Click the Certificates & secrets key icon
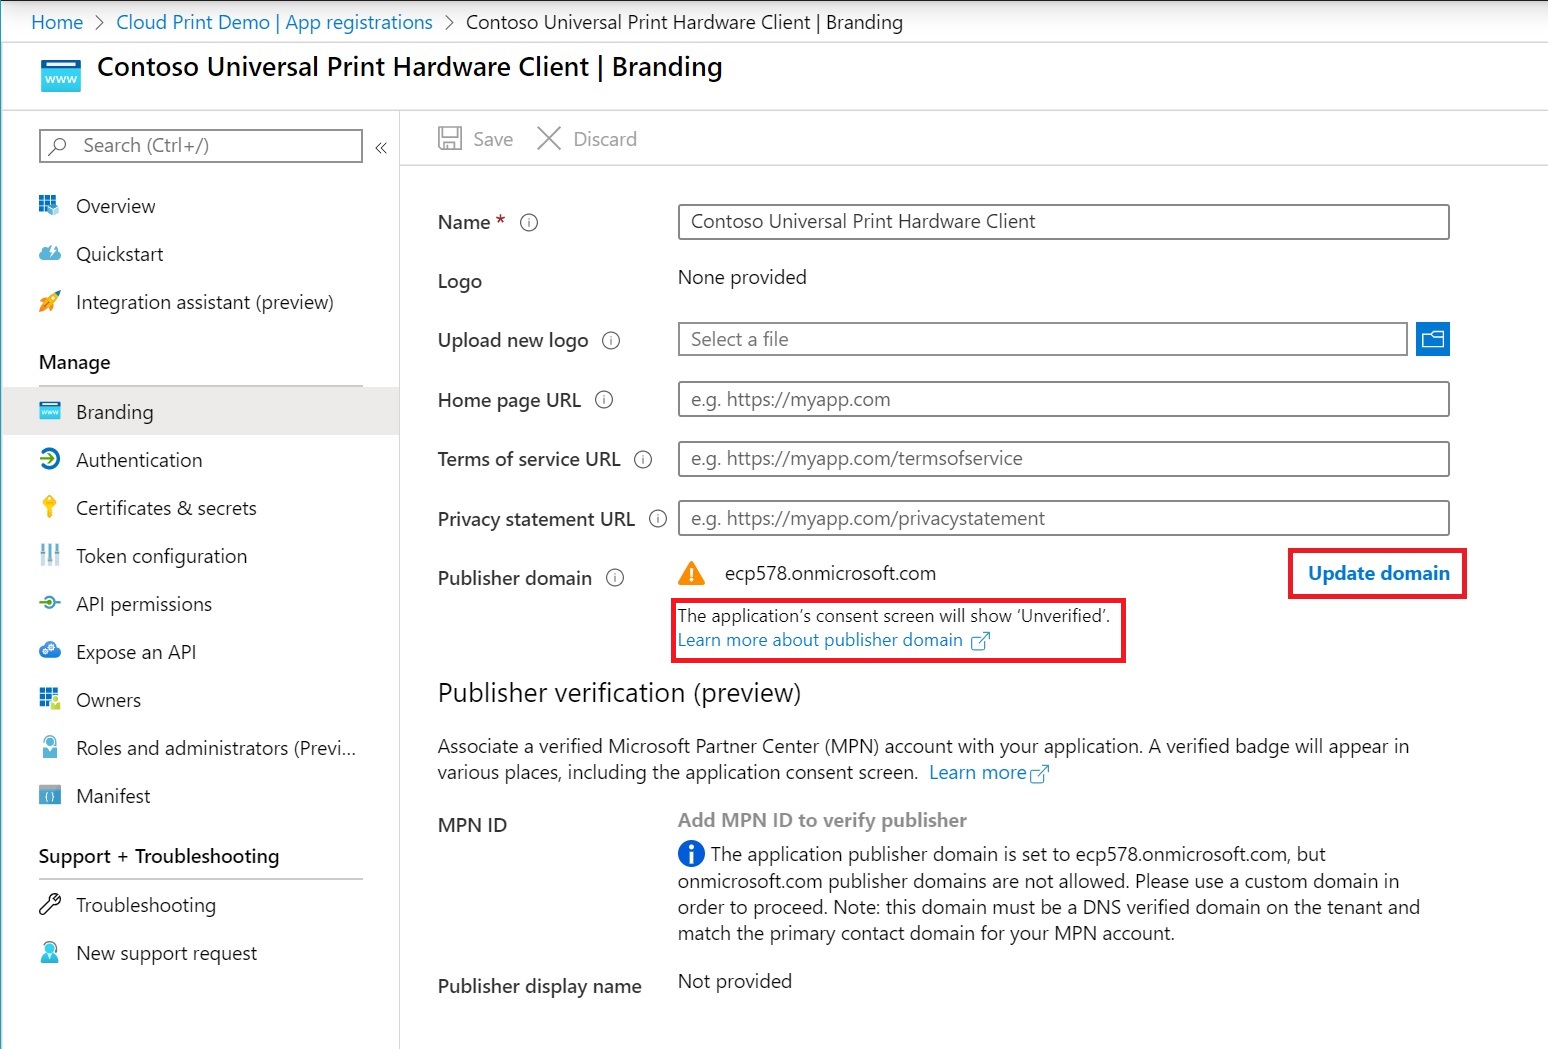The width and height of the screenshot is (1548, 1049). click(49, 507)
